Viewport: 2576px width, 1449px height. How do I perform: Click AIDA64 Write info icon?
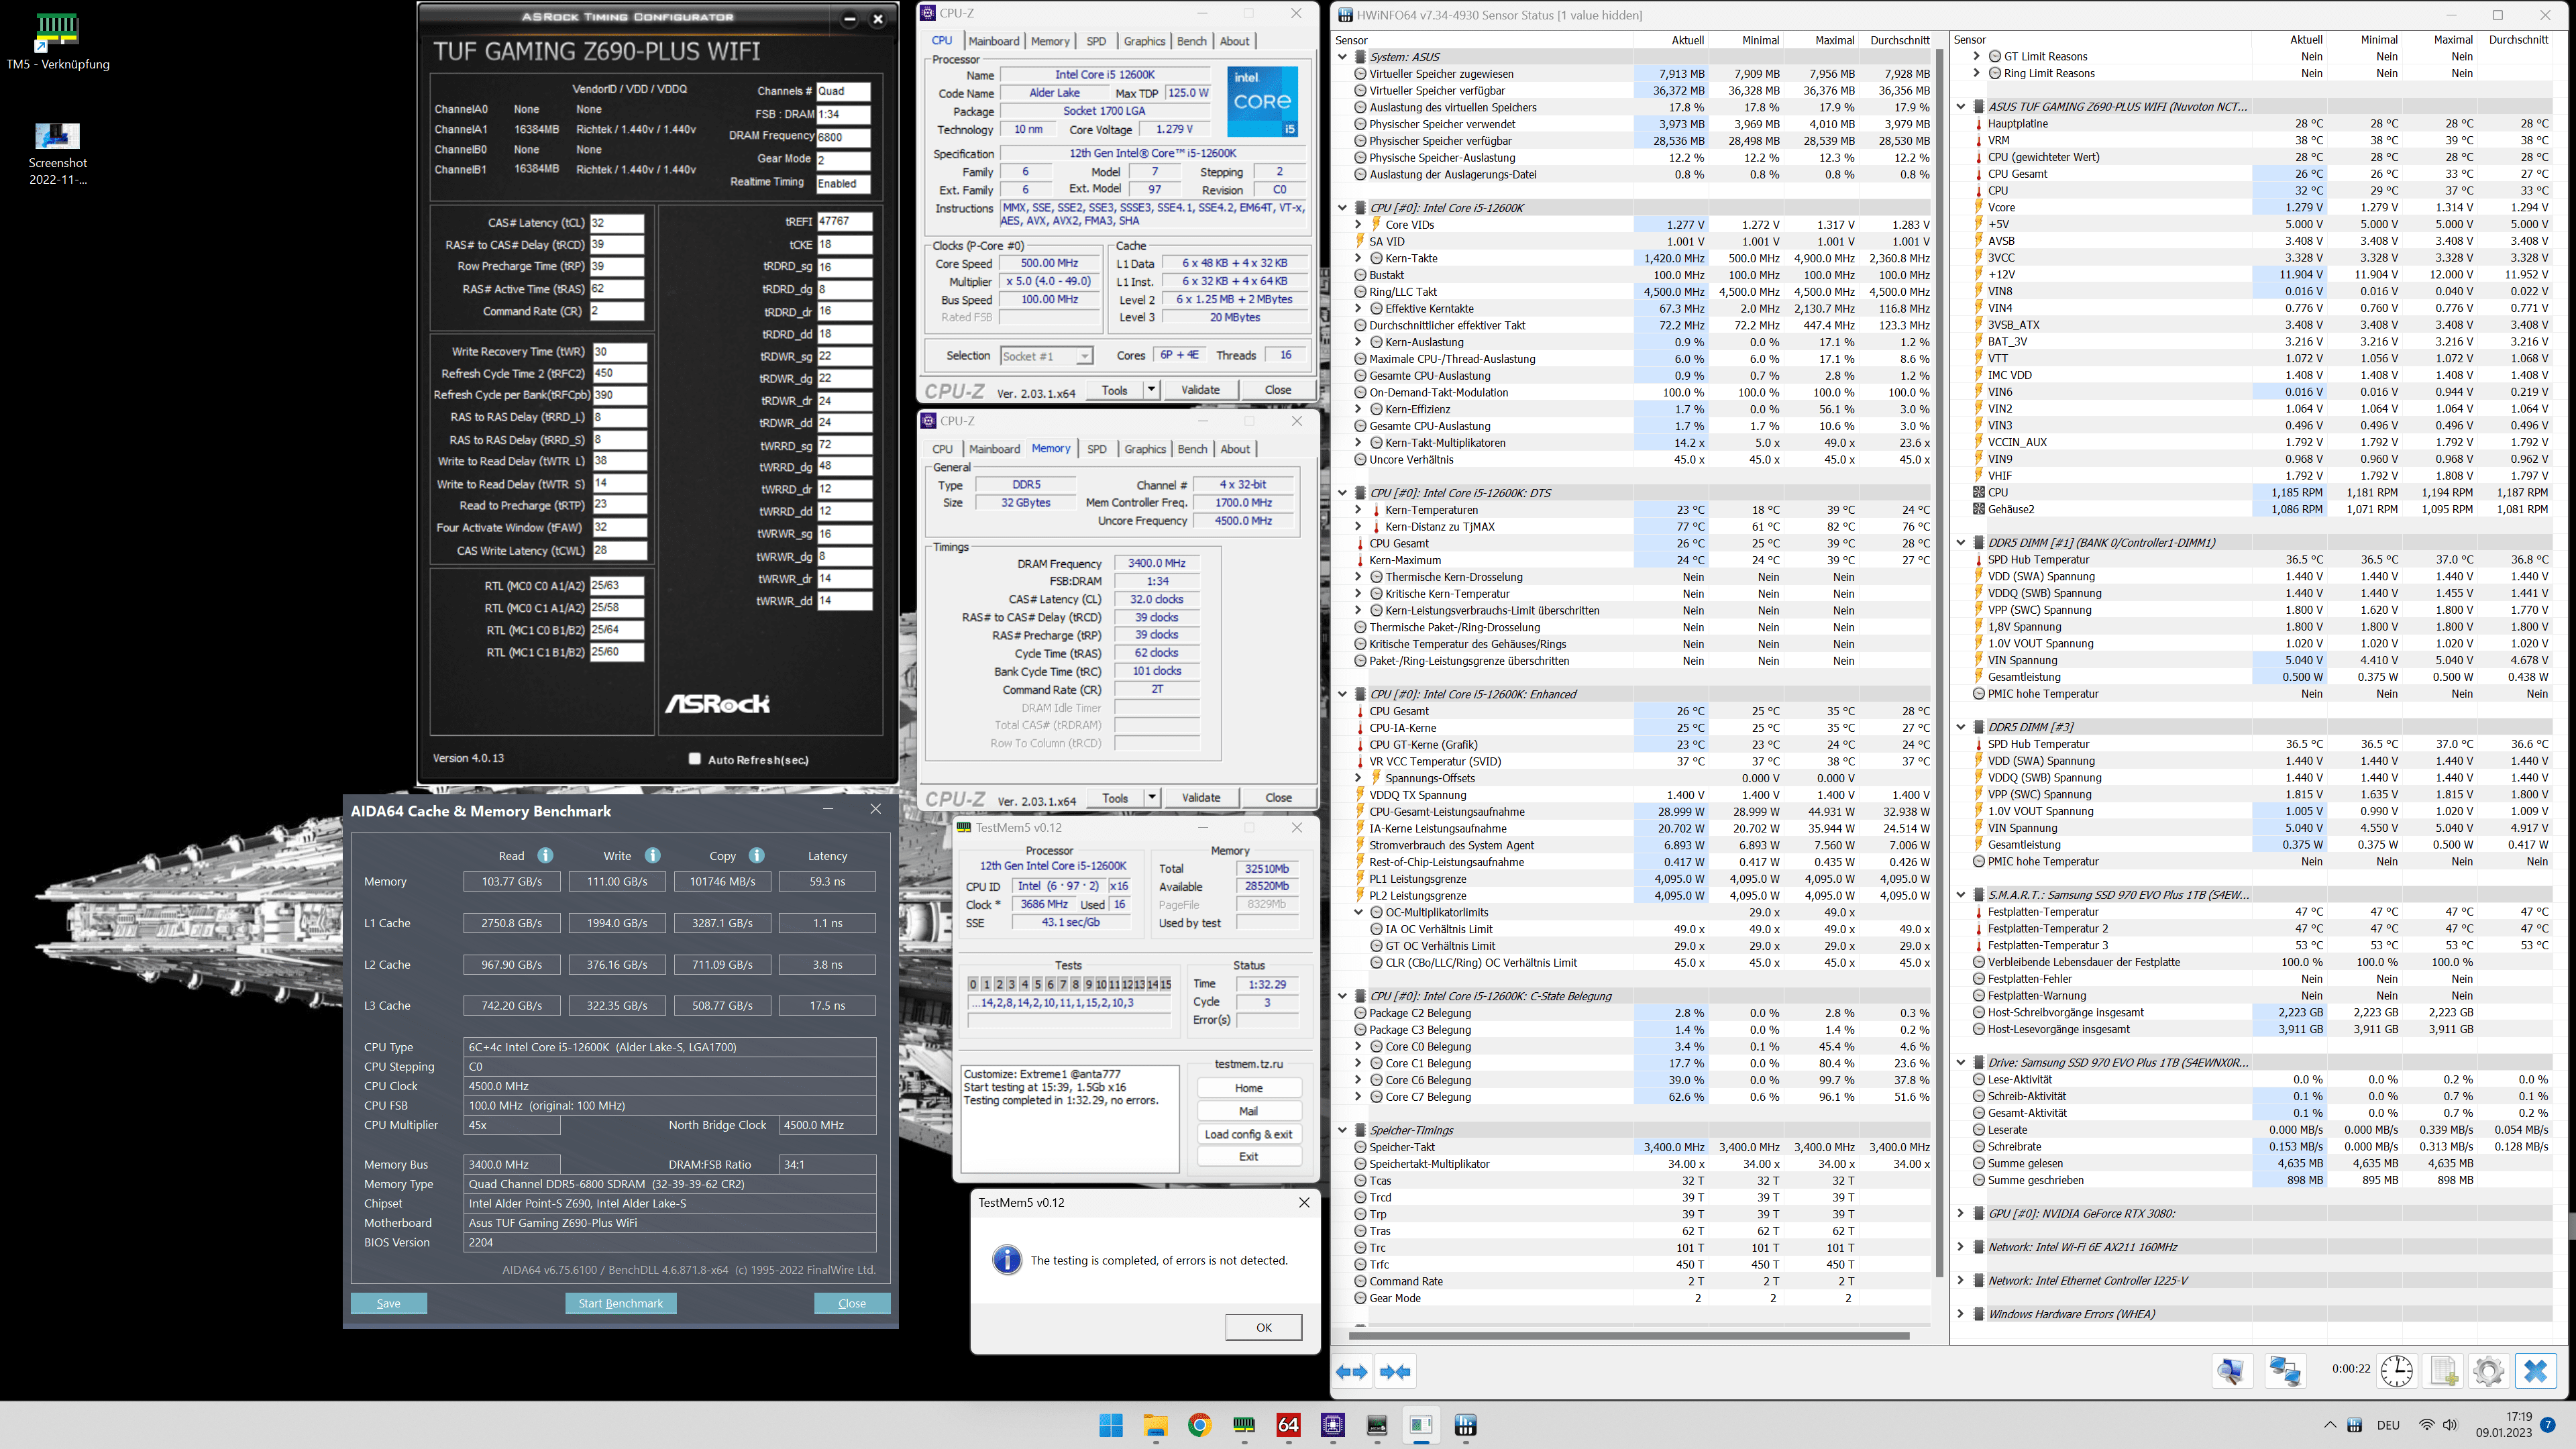(x=652, y=855)
